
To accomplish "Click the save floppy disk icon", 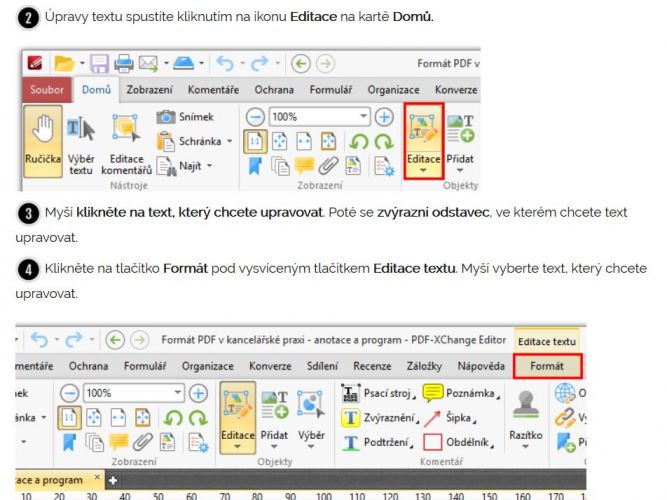I will coord(99,64).
